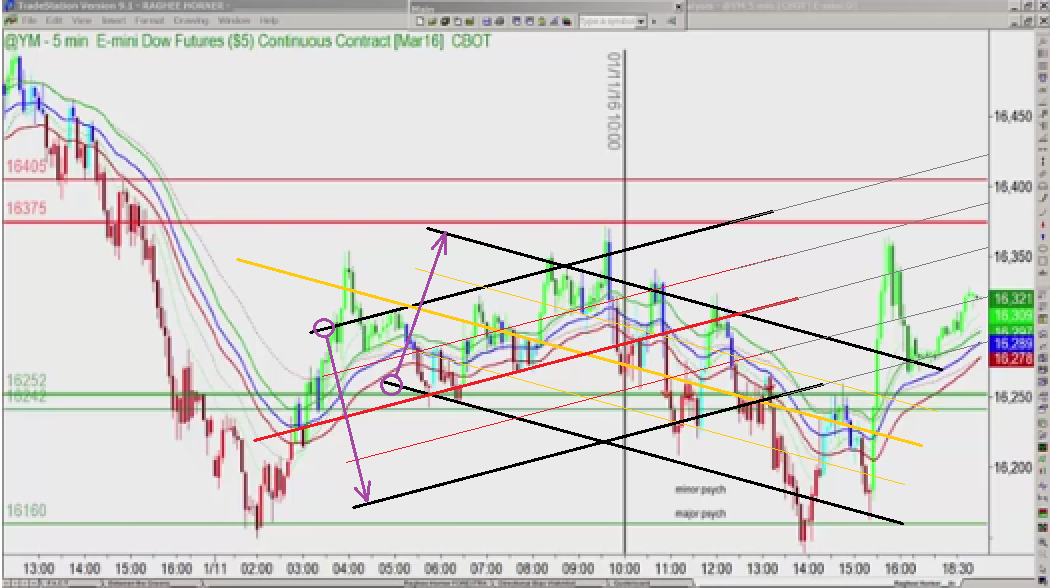Click the green 16,309 price marker
Viewport: 1050px width, 588px height.
1012,314
